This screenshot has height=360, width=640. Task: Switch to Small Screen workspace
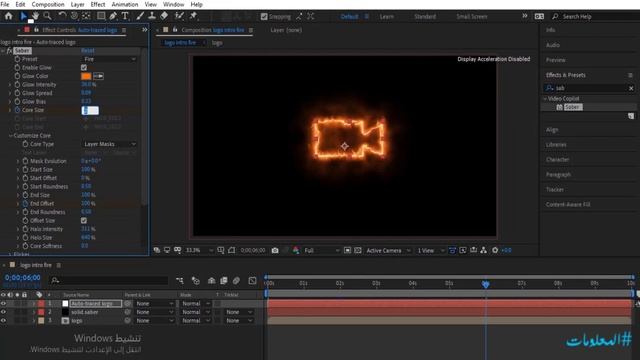tap(471, 17)
